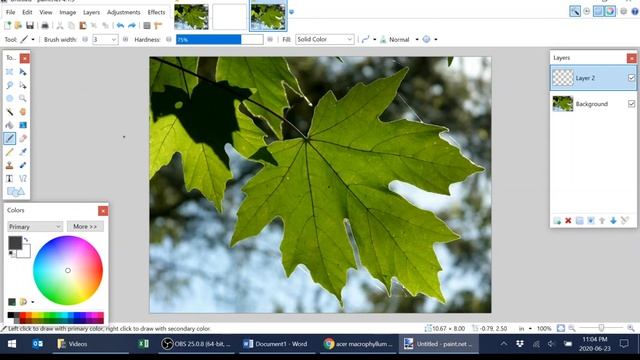640x360 pixels.
Task: Redo the last undone action
Action: (x=132, y=26)
